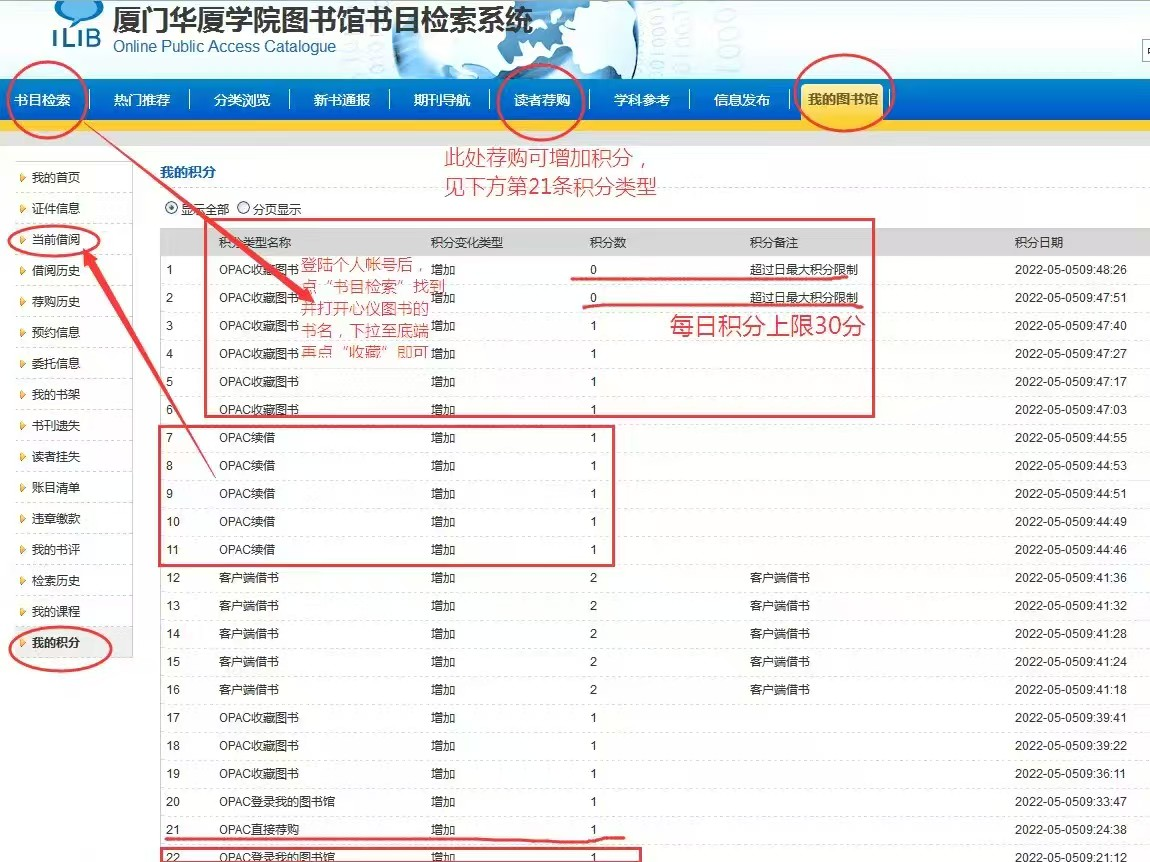Click the date 2022-05-0509:48:26

[x=1071, y=269]
